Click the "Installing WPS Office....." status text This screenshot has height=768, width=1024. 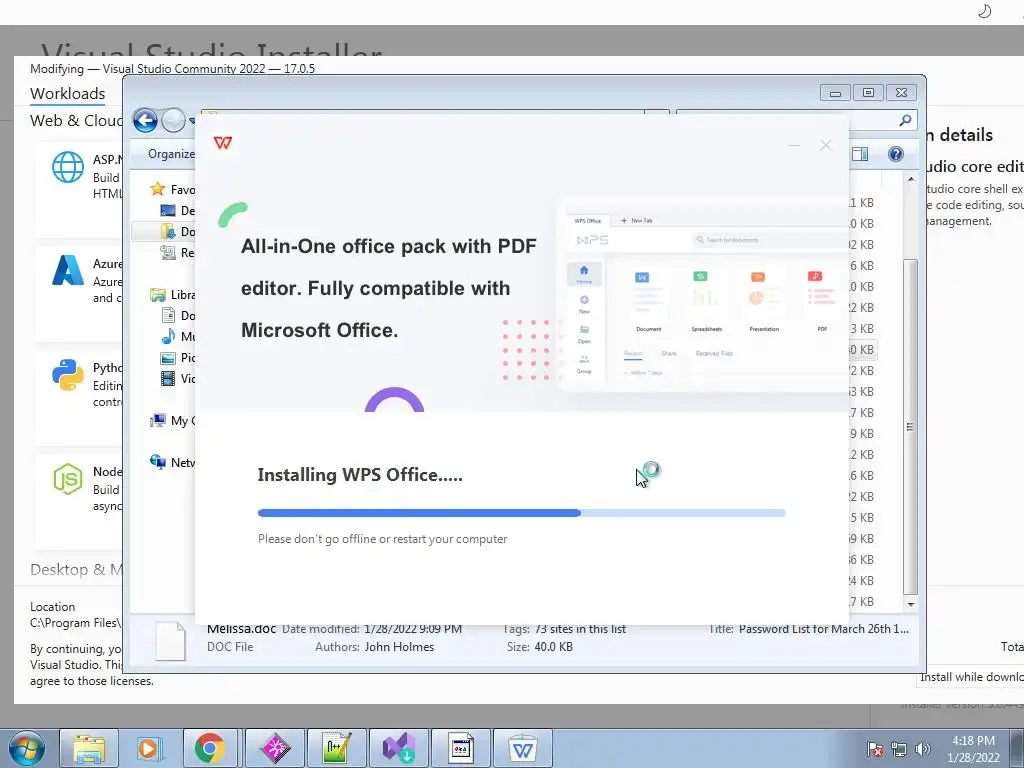360,475
